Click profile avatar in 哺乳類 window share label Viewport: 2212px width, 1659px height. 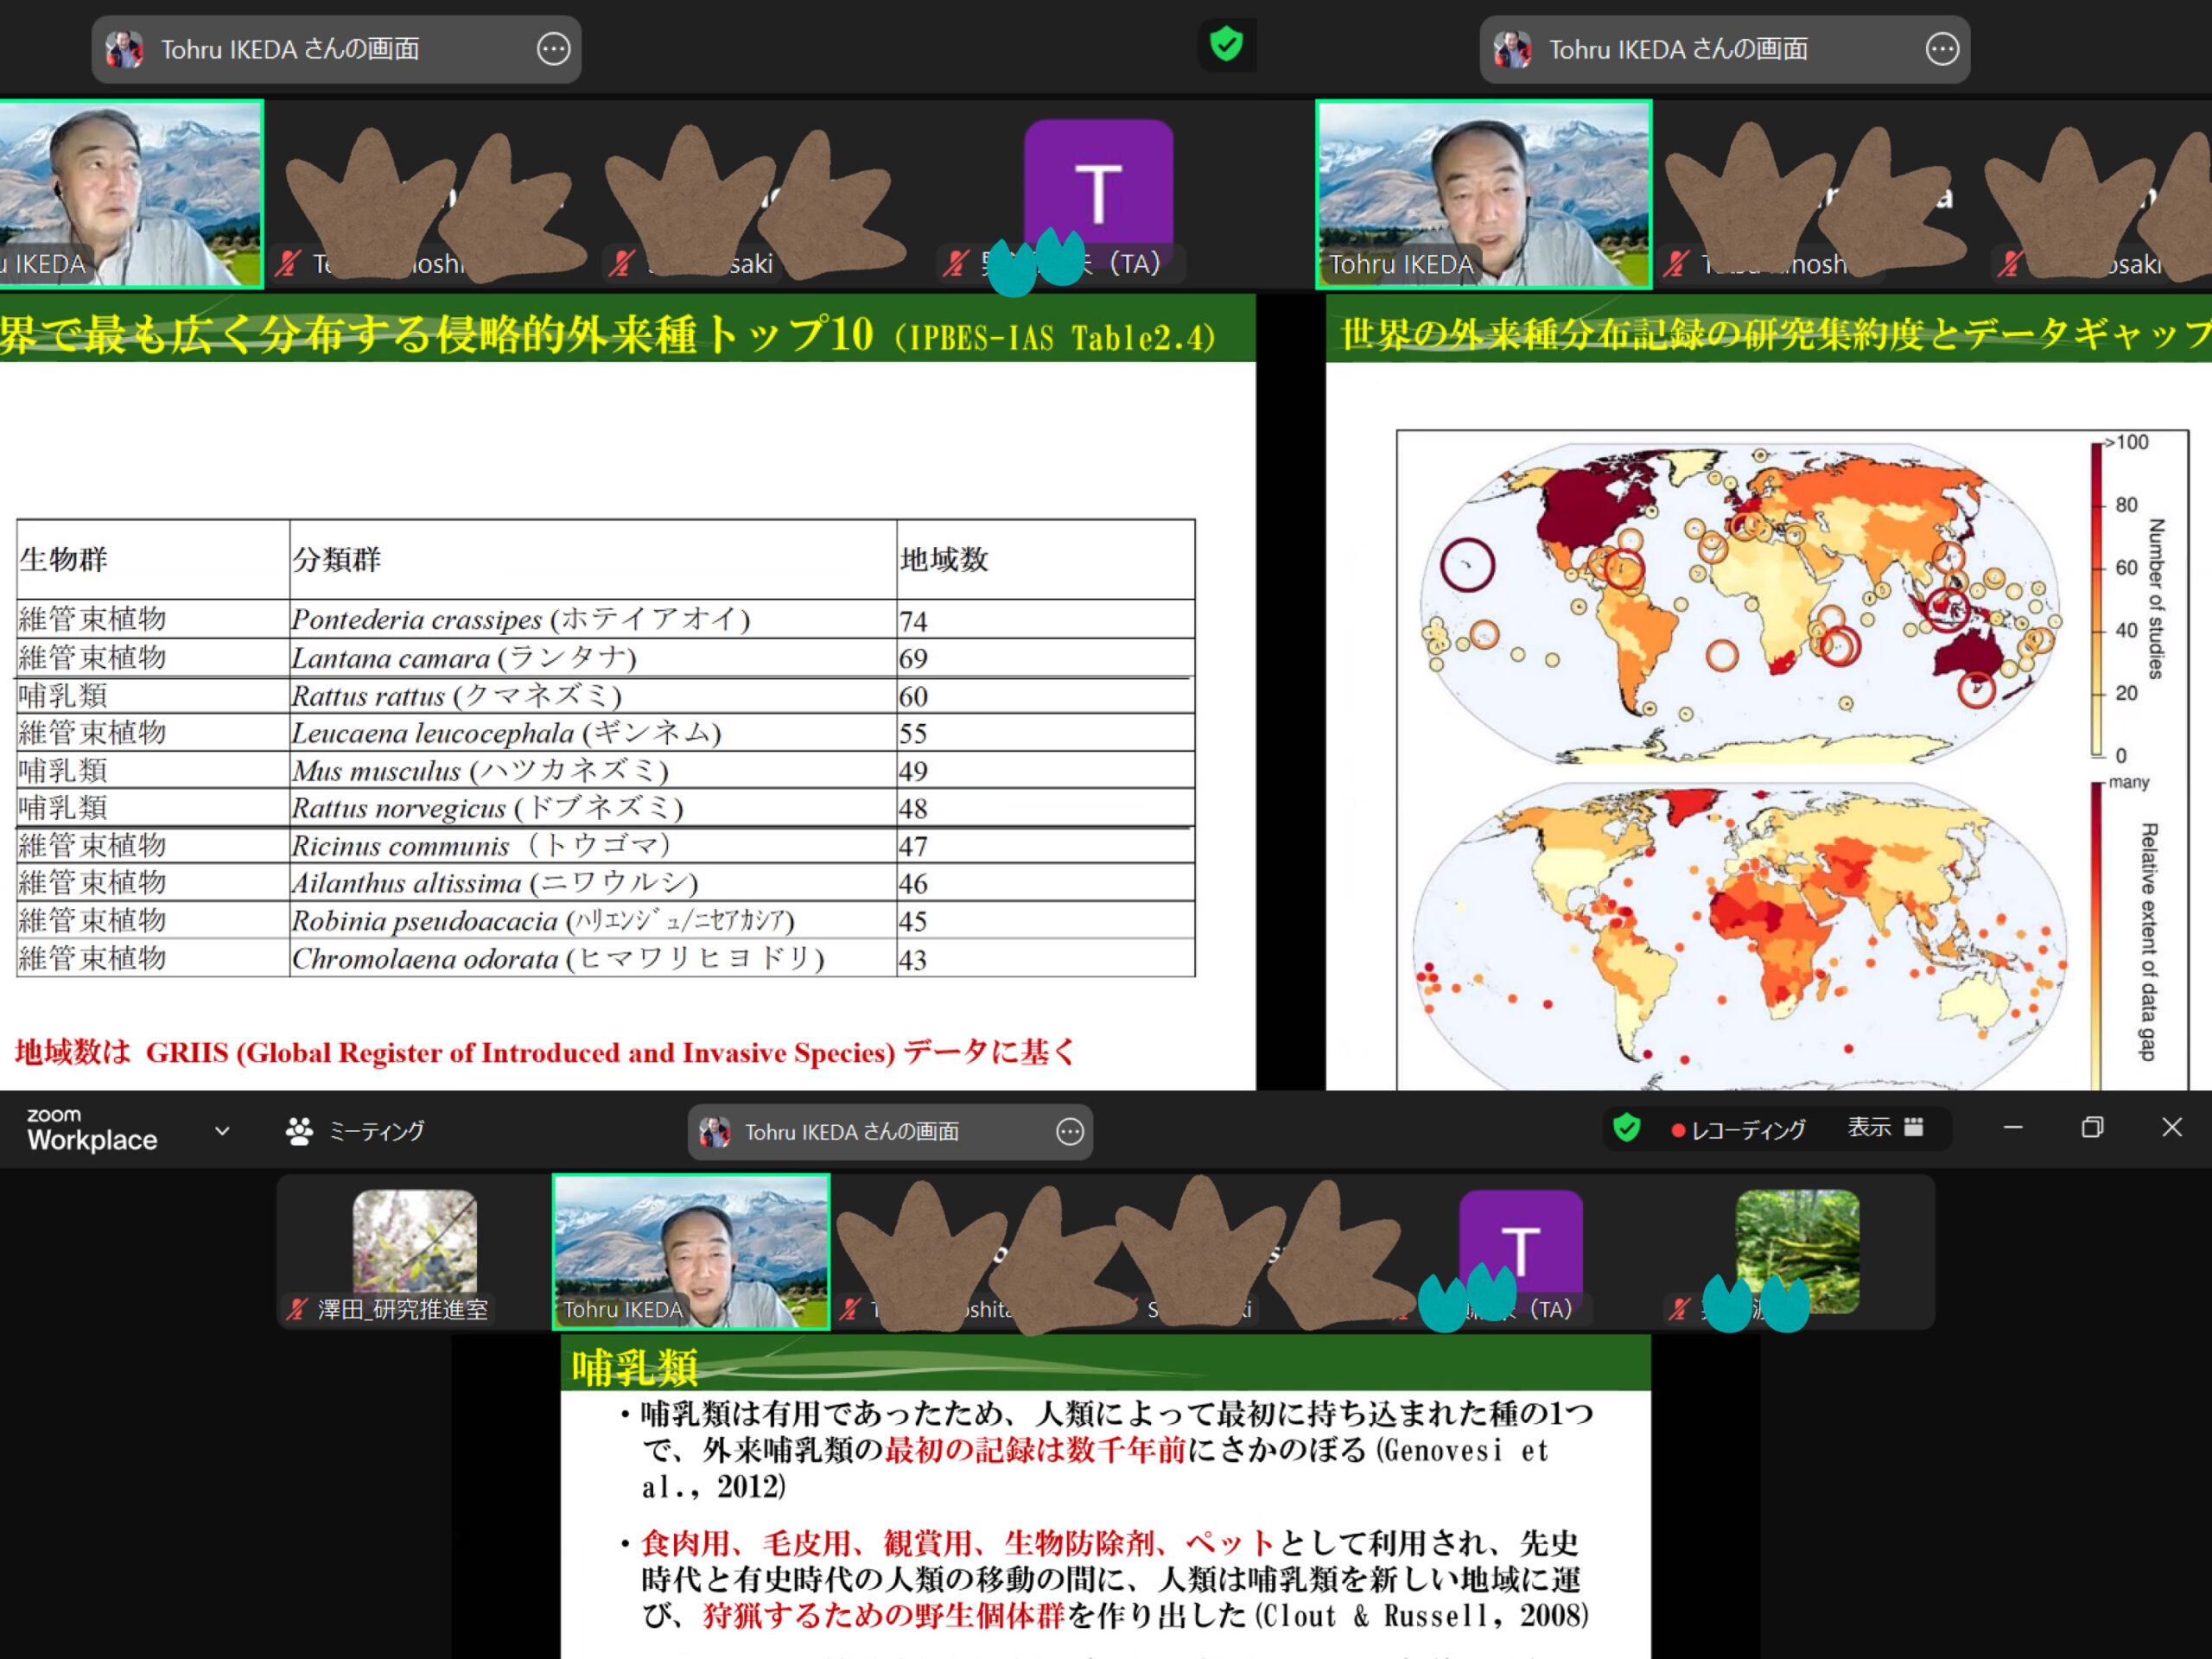(714, 1131)
